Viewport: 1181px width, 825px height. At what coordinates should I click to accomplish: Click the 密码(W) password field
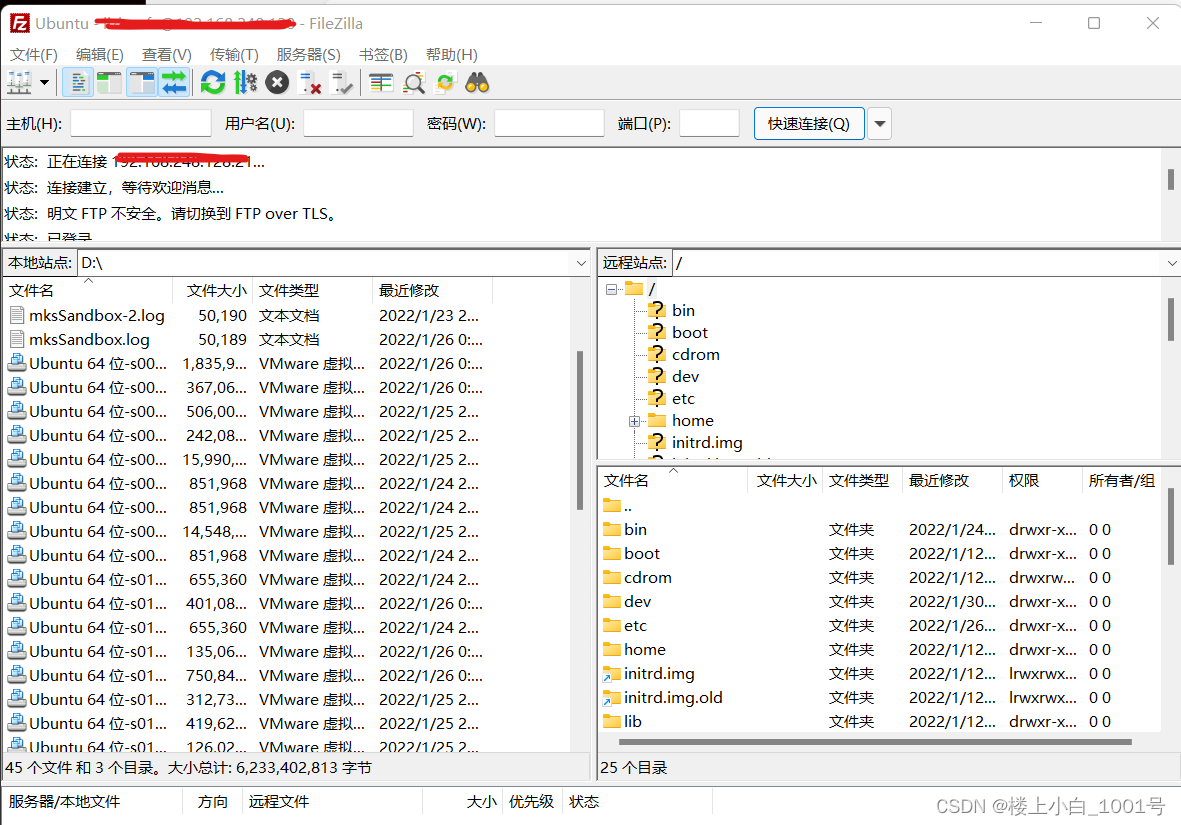point(549,124)
